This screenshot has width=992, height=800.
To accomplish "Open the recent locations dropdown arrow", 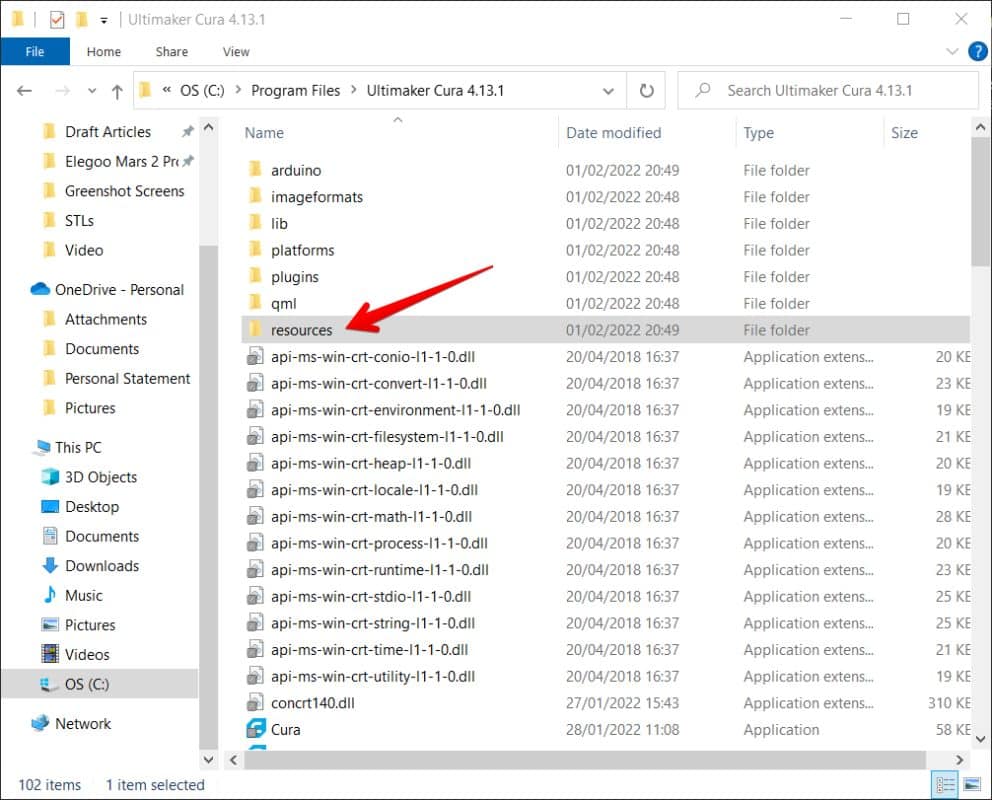I will click(92, 91).
